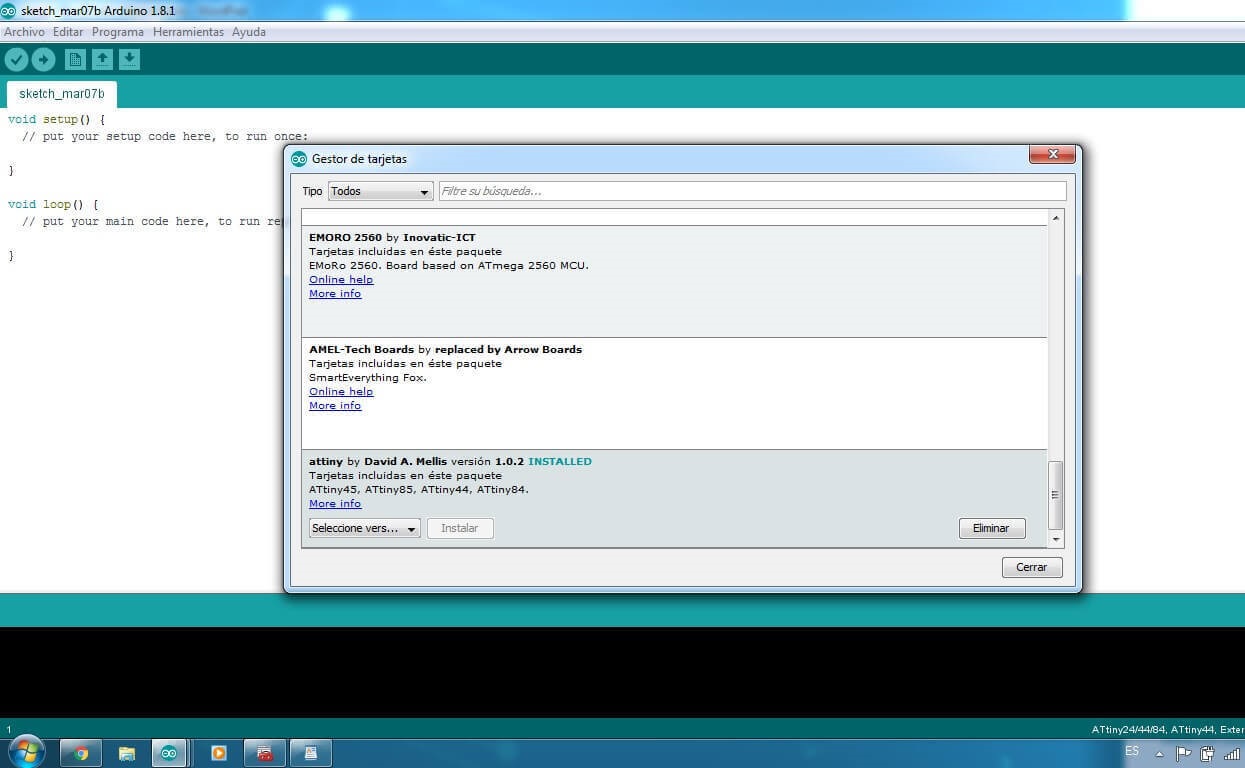This screenshot has width=1245, height=768.
Task: Open the media player taskbar icon
Action: click(219, 753)
